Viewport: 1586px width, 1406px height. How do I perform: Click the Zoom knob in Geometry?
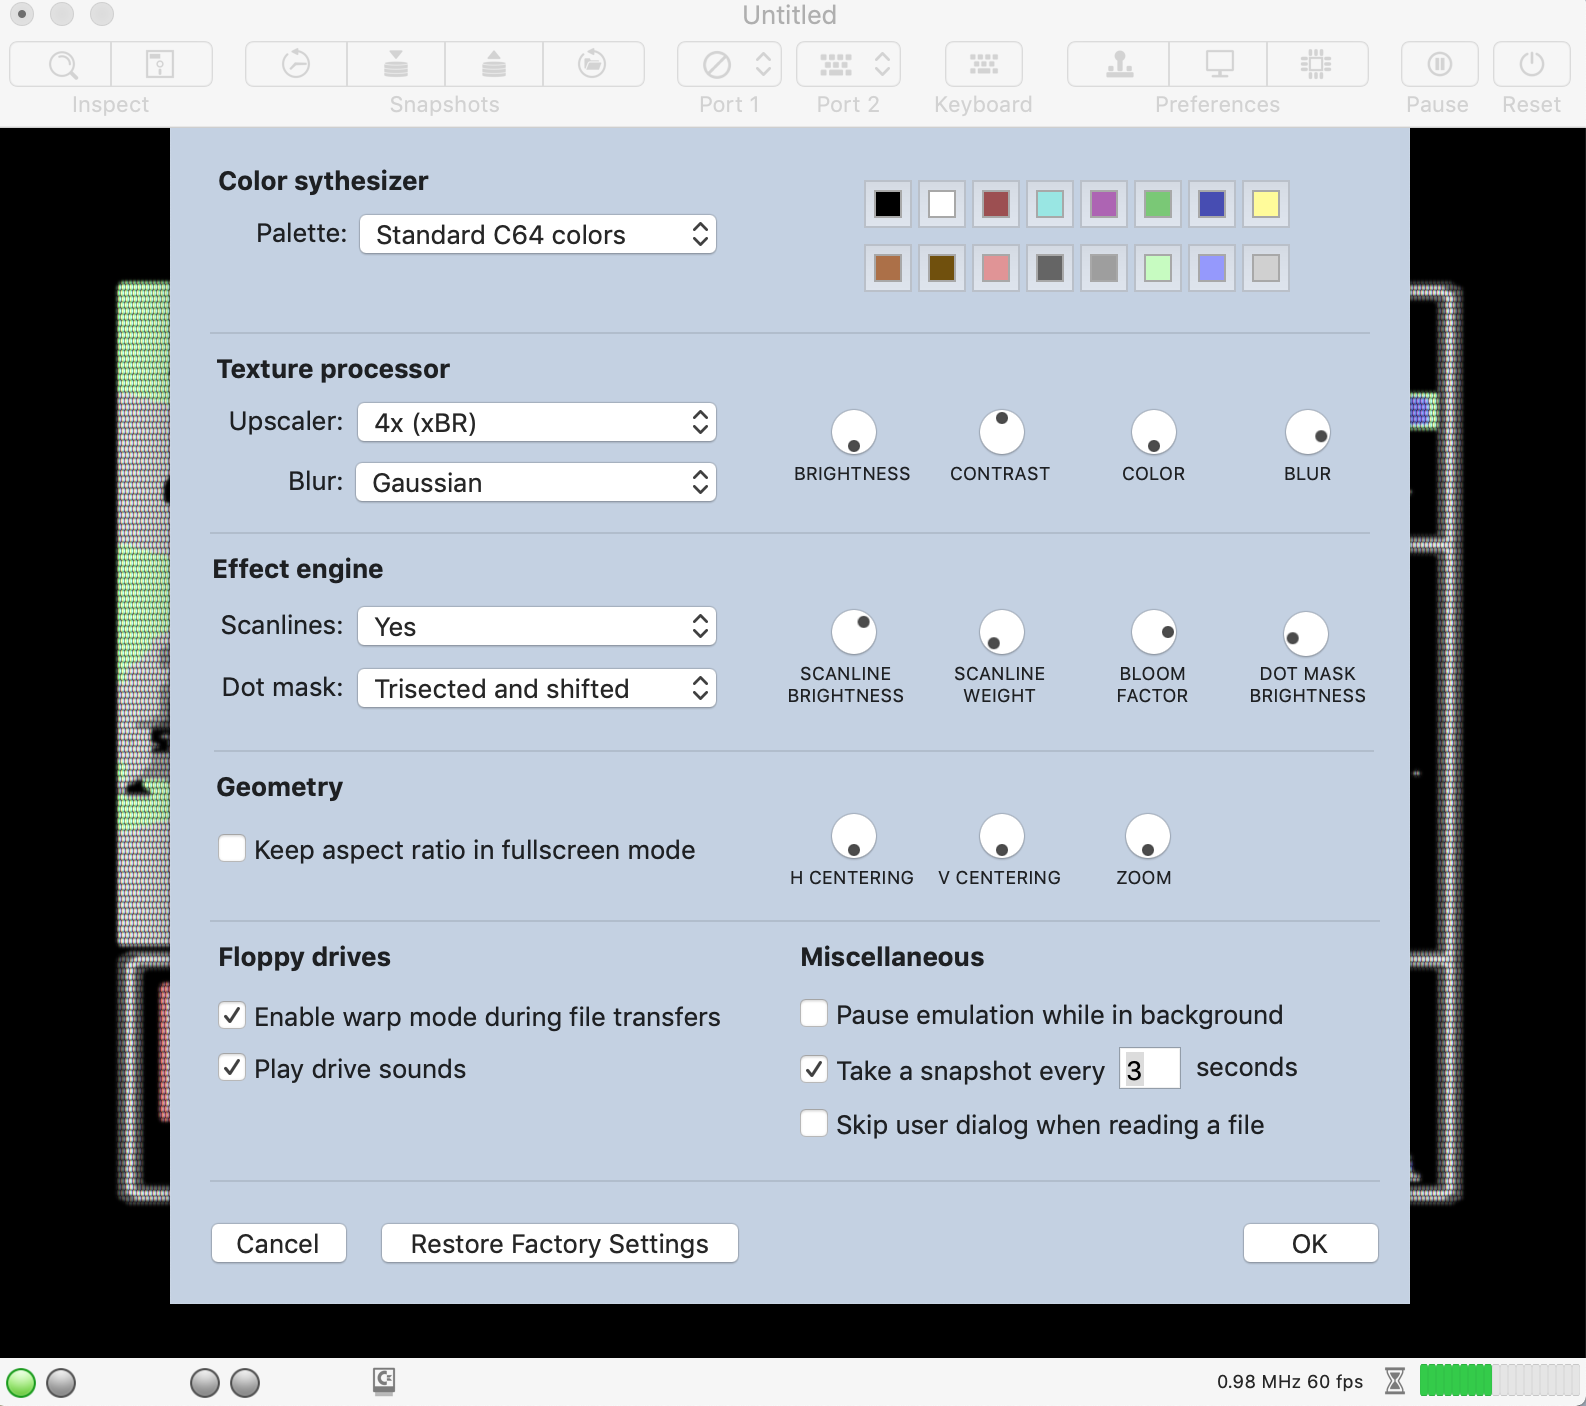[x=1148, y=837]
